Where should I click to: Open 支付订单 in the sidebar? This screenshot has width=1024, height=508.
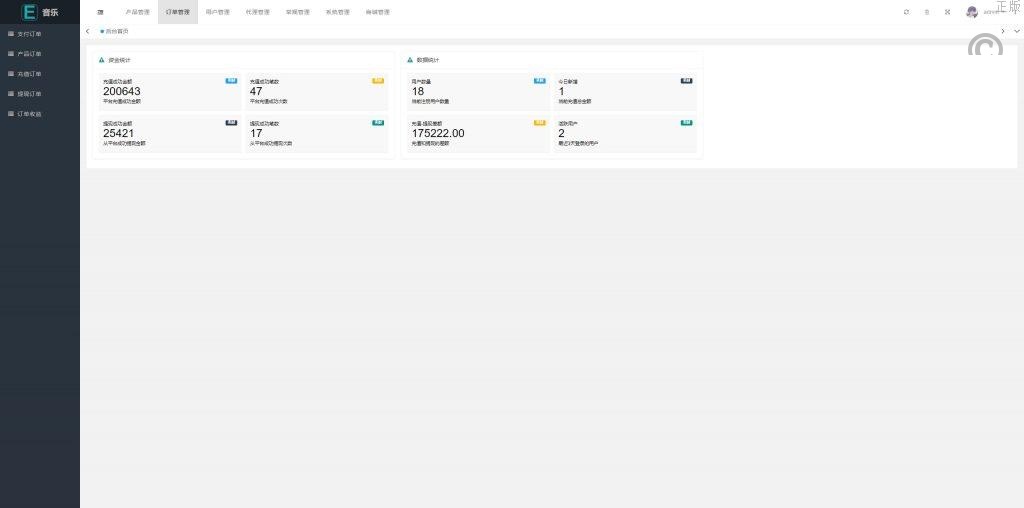click(29, 34)
